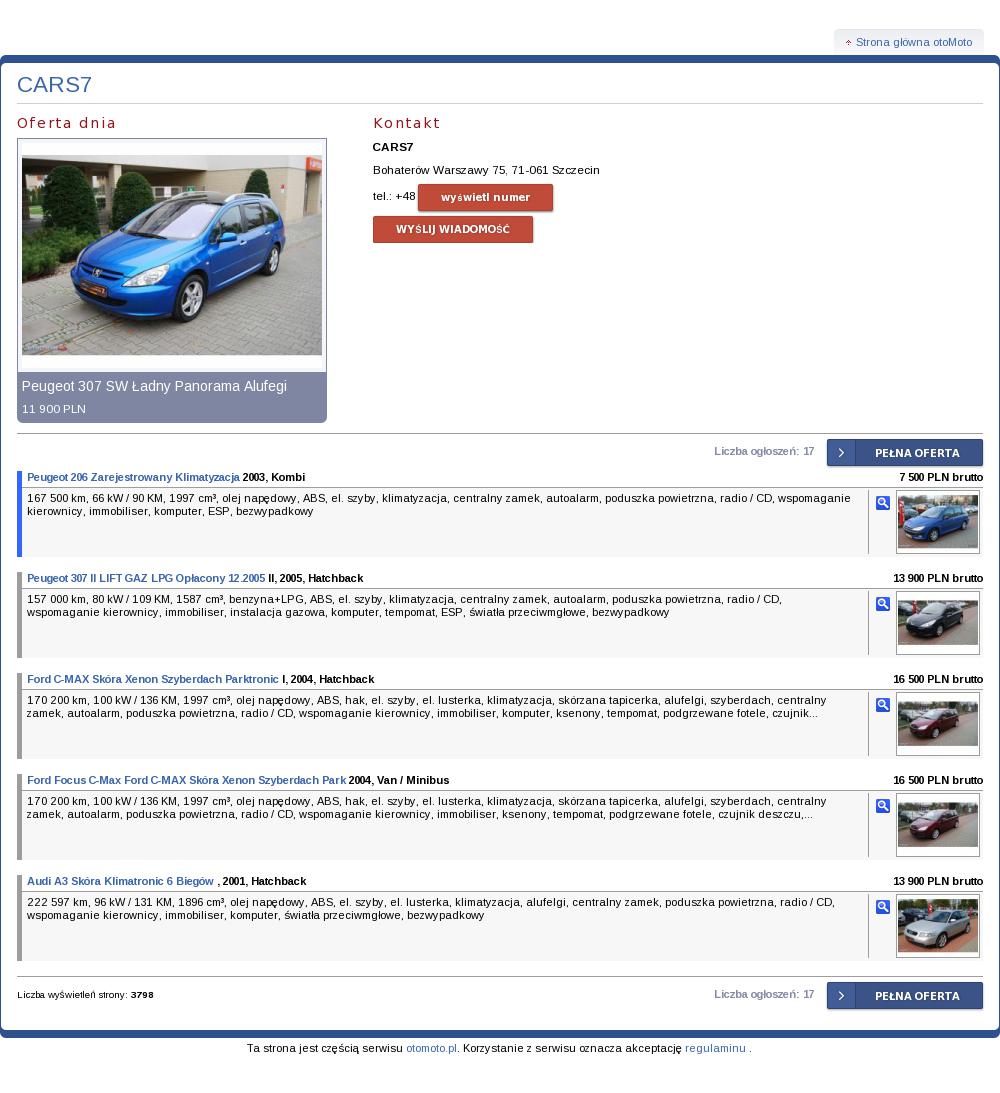Image resolution: width=1000 pixels, height=1093 pixels.
Task: Open Ford Focus C-Max Ford C-MAX listing
Action: point(186,781)
